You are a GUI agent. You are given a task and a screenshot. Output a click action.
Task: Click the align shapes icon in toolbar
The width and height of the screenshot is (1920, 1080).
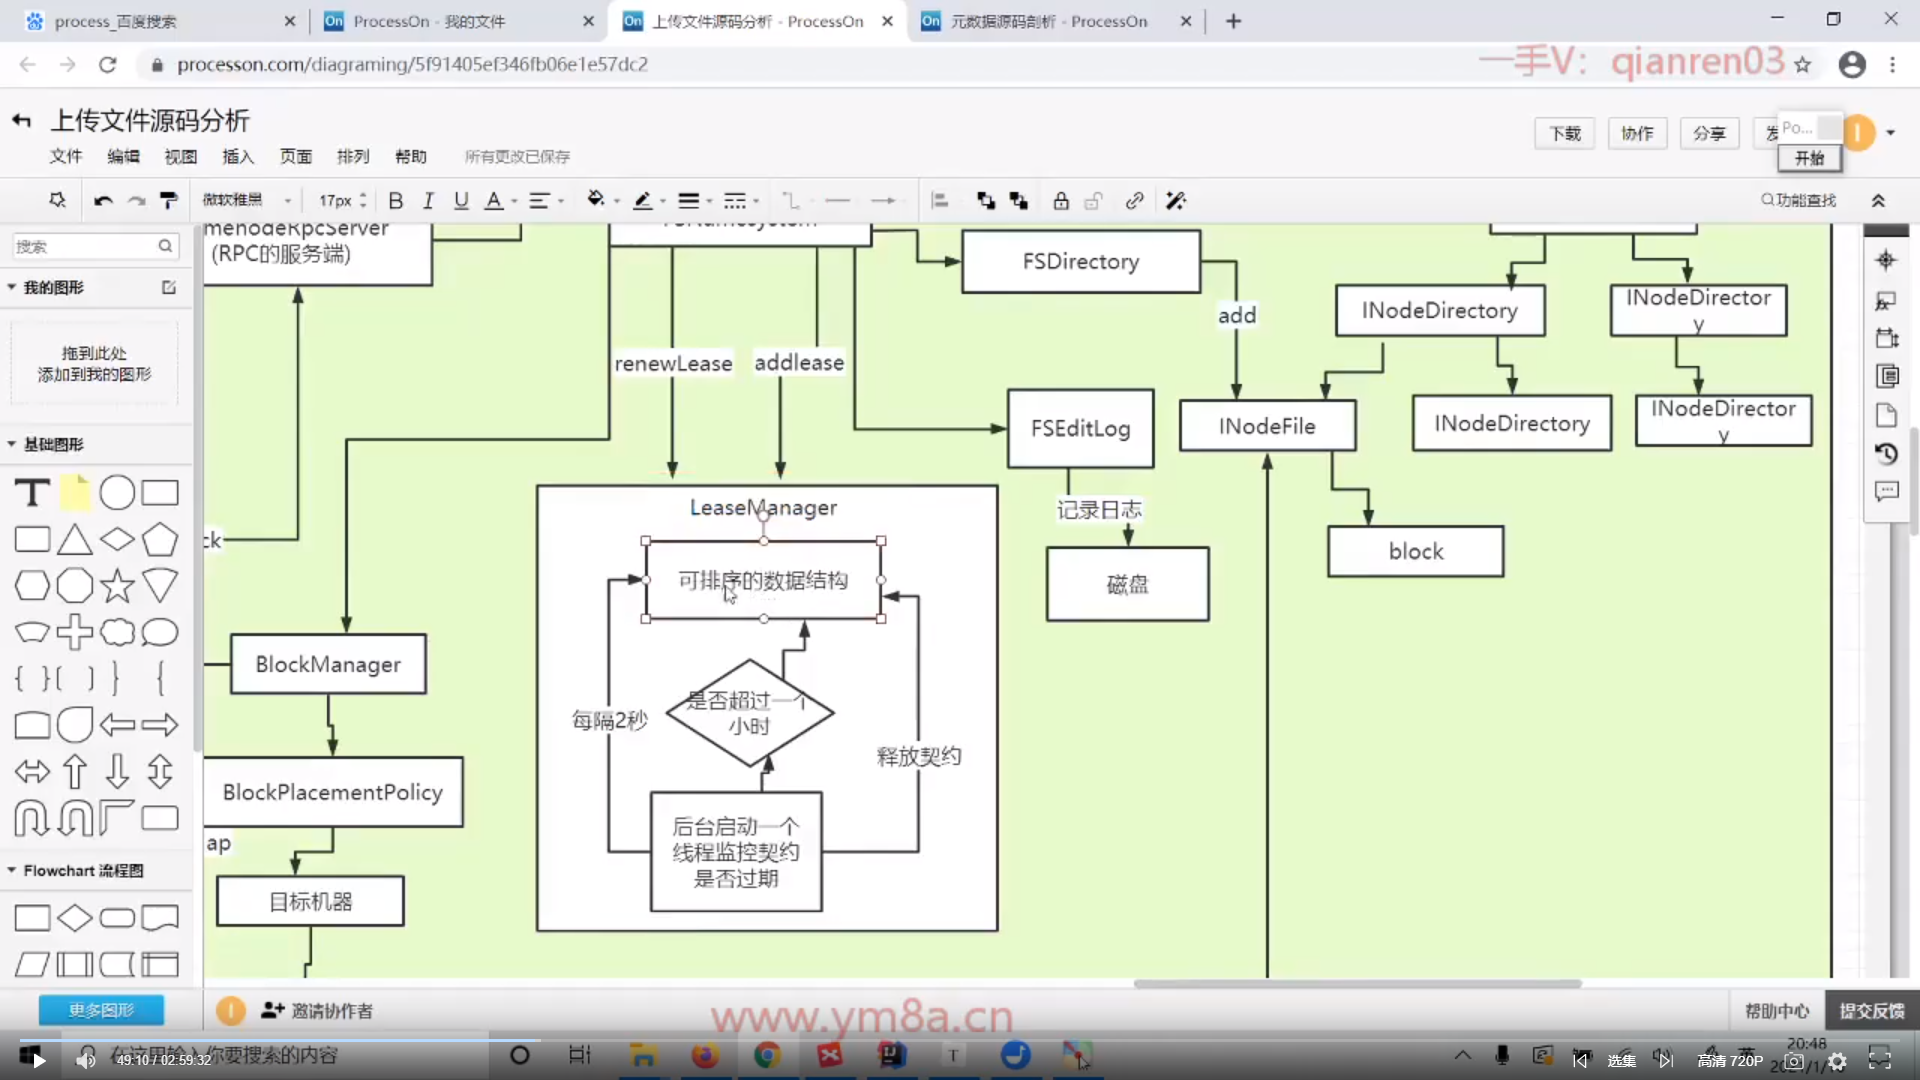tap(940, 201)
